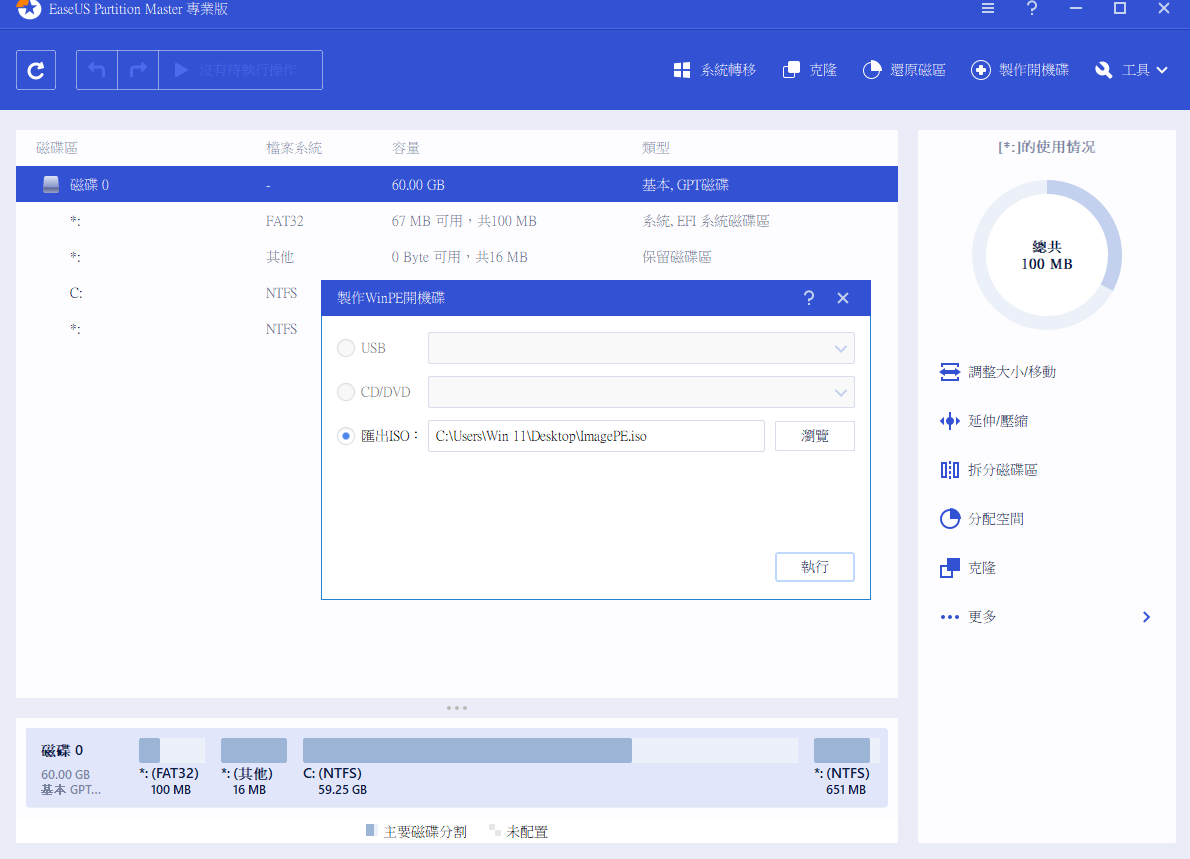This screenshot has width=1190, height=859.
Task: Open 系統轉移 system migration tool
Action: (x=715, y=70)
